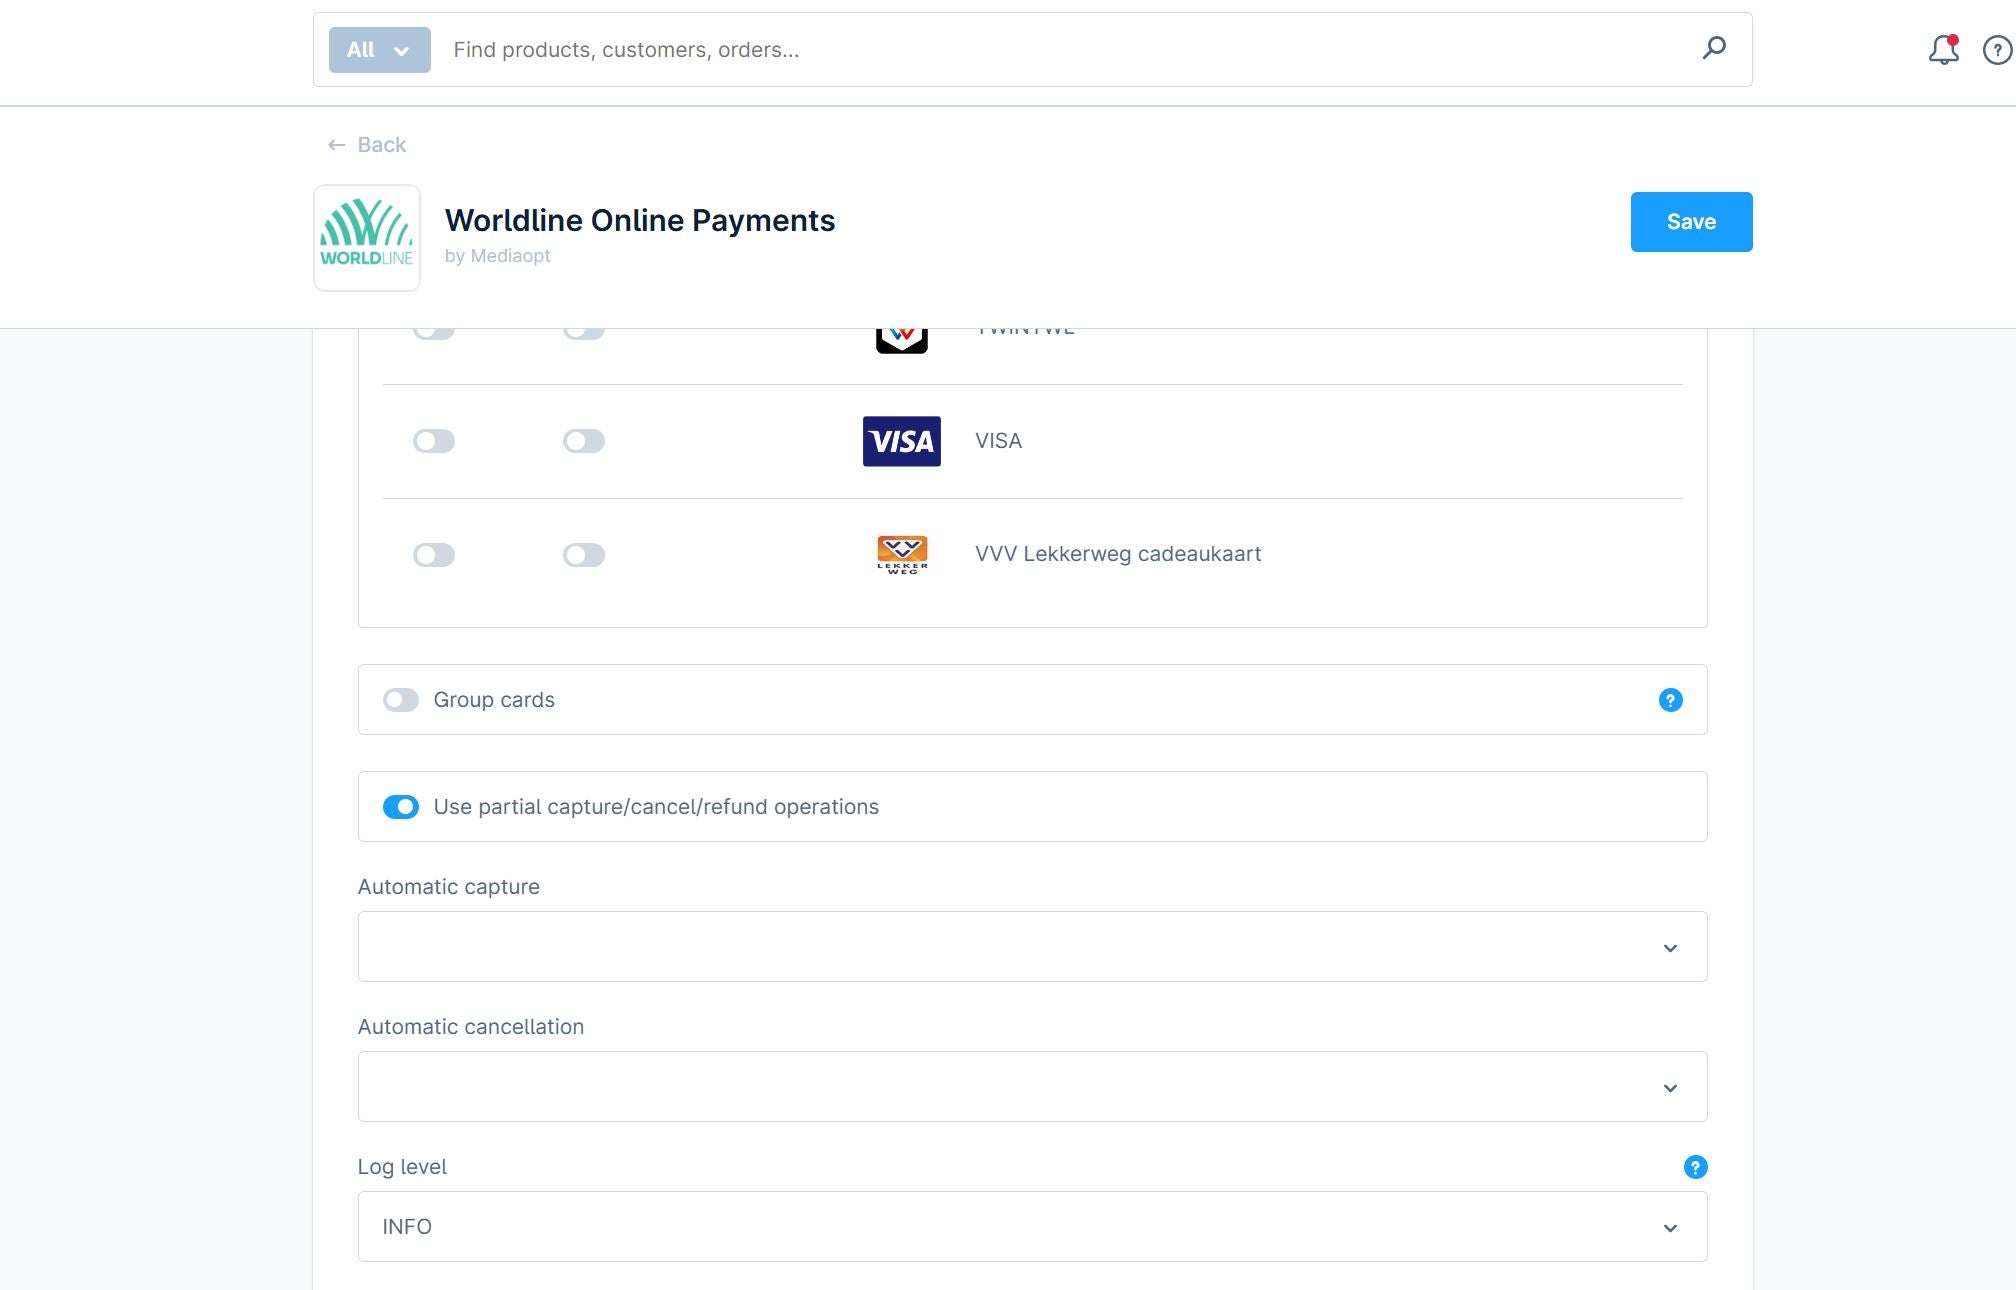This screenshot has width=2016, height=1290.
Task: Open the All search filter dropdown
Action: coord(379,50)
